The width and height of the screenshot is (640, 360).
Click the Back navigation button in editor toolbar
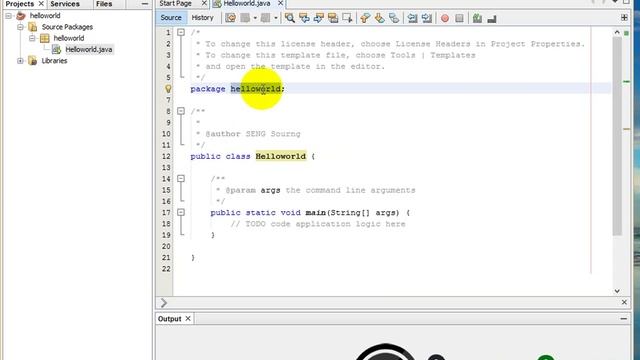[245, 18]
